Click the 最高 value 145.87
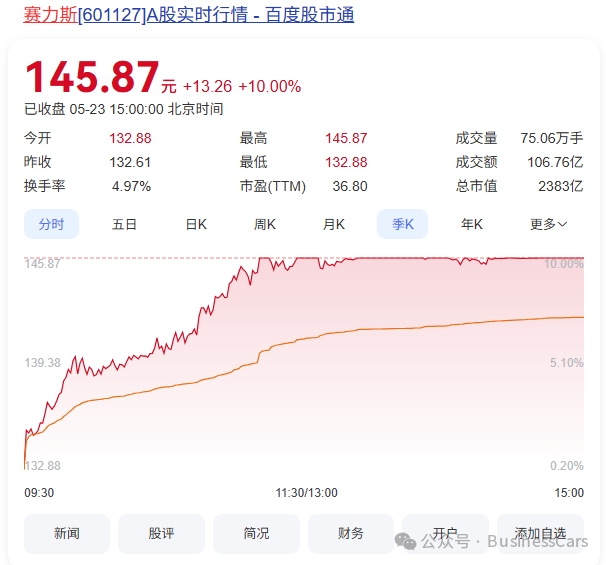 (346, 138)
